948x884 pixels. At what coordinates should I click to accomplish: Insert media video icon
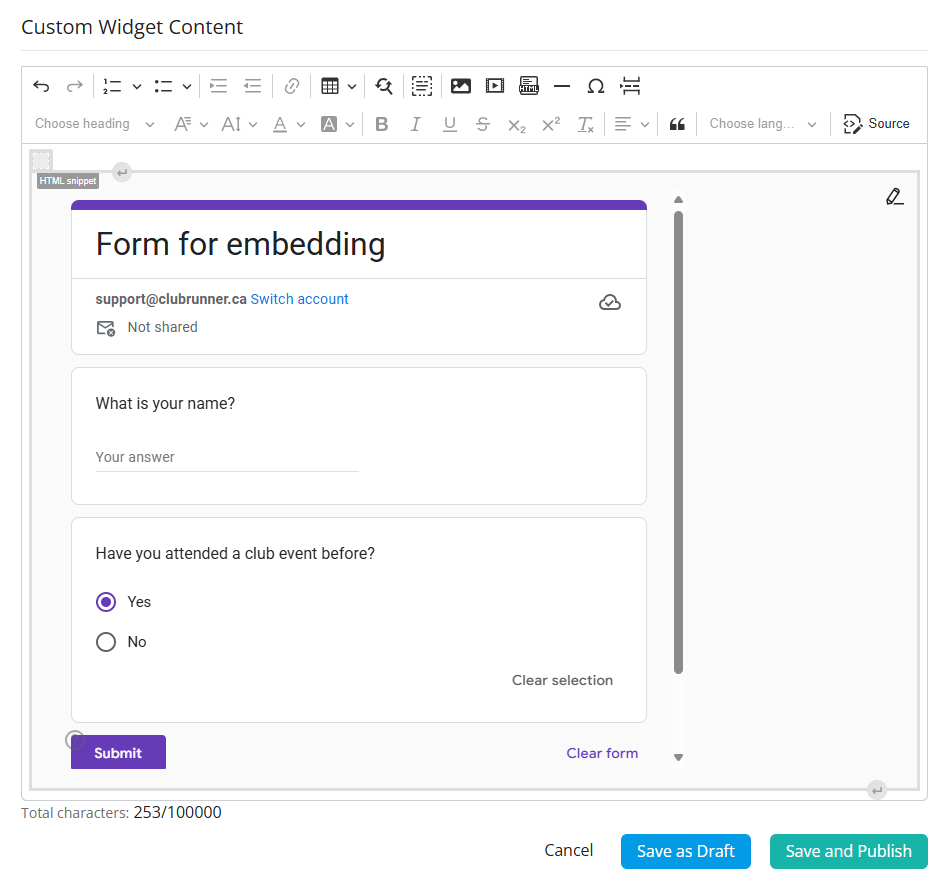coord(495,87)
